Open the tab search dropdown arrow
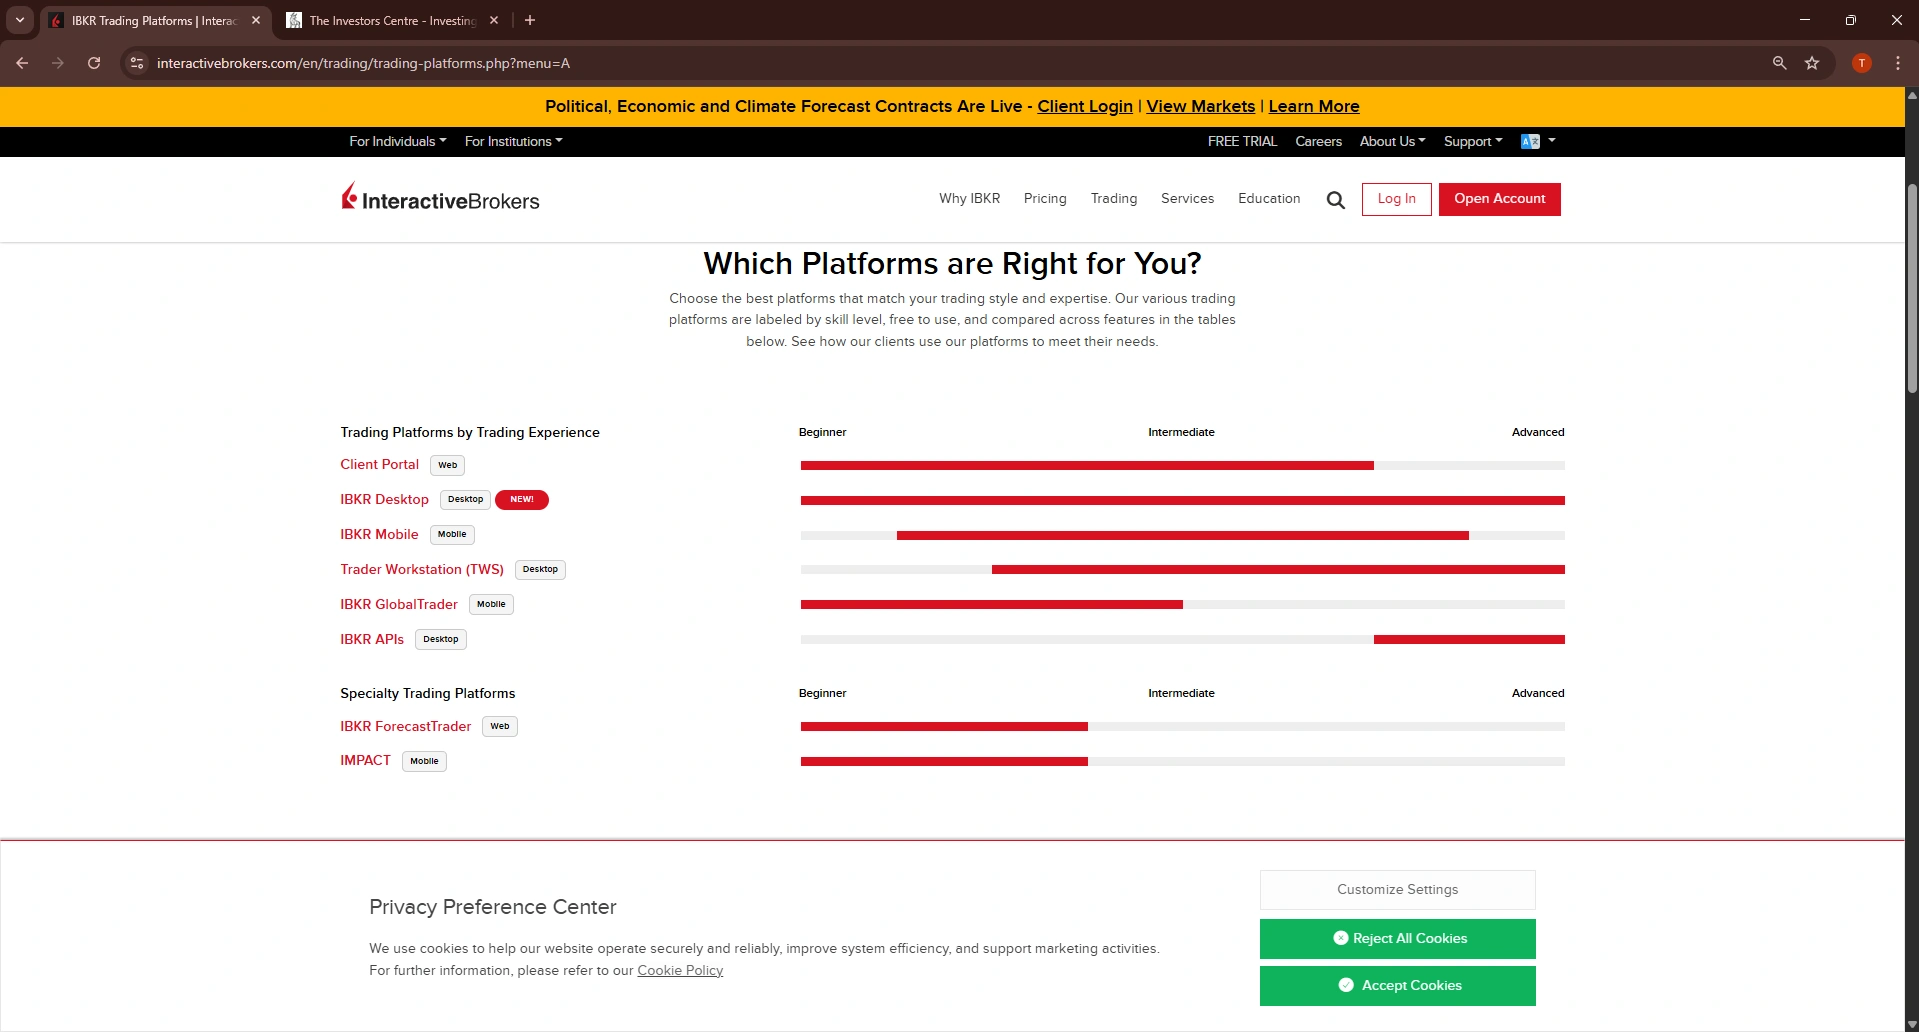Image resolution: width=1919 pixels, height=1032 pixels. 20,20
